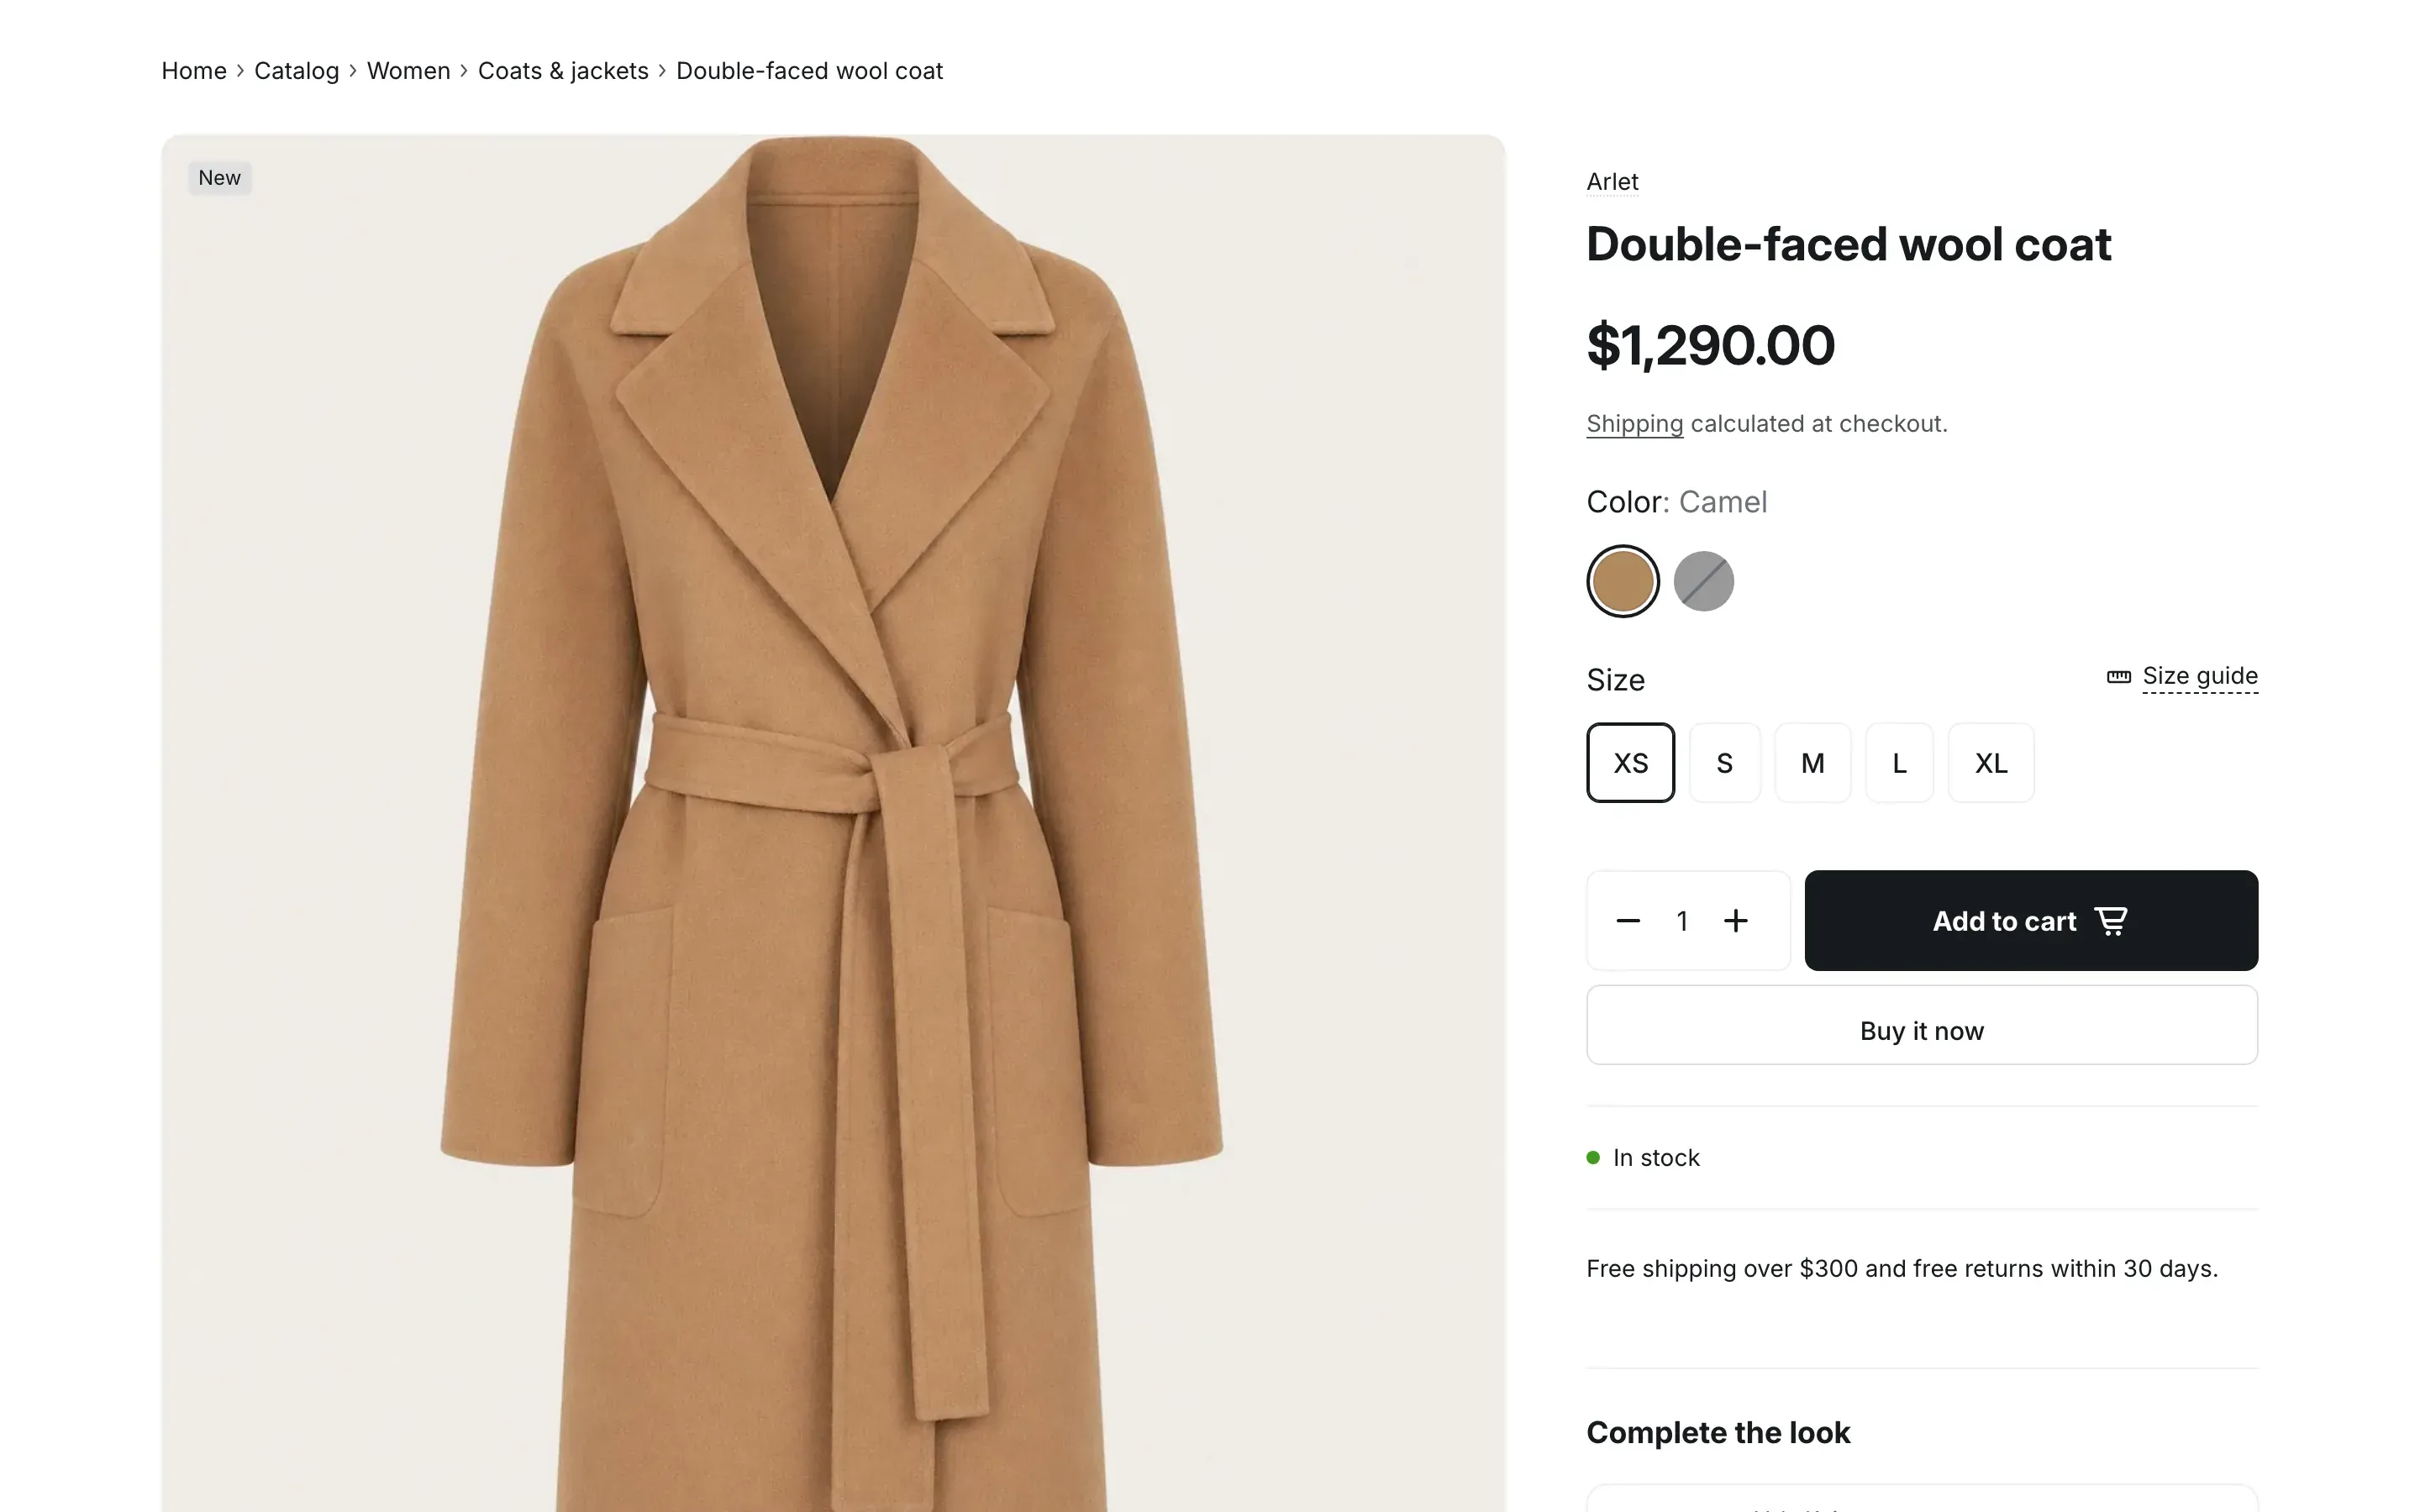Increase quantity with the plus icon

click(x=1736, y=921)
